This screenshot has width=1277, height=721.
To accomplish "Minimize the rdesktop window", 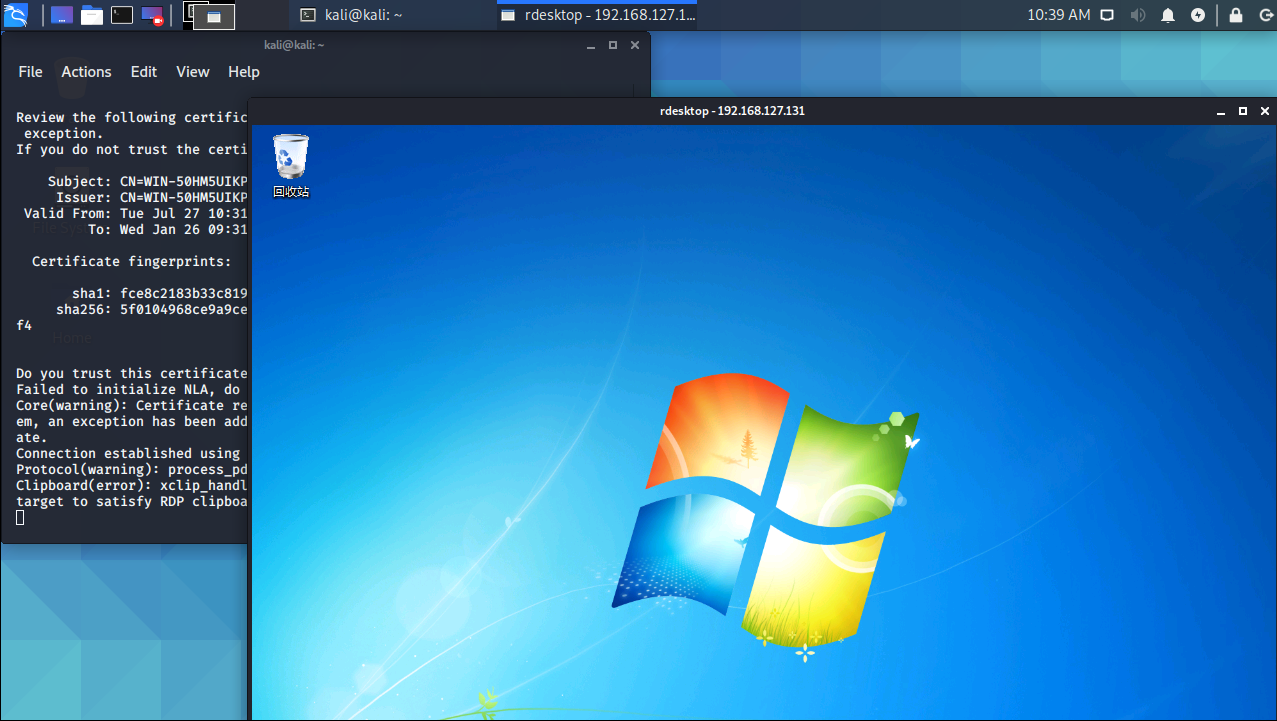I will pyautogui.click(x=1221, y=111).
